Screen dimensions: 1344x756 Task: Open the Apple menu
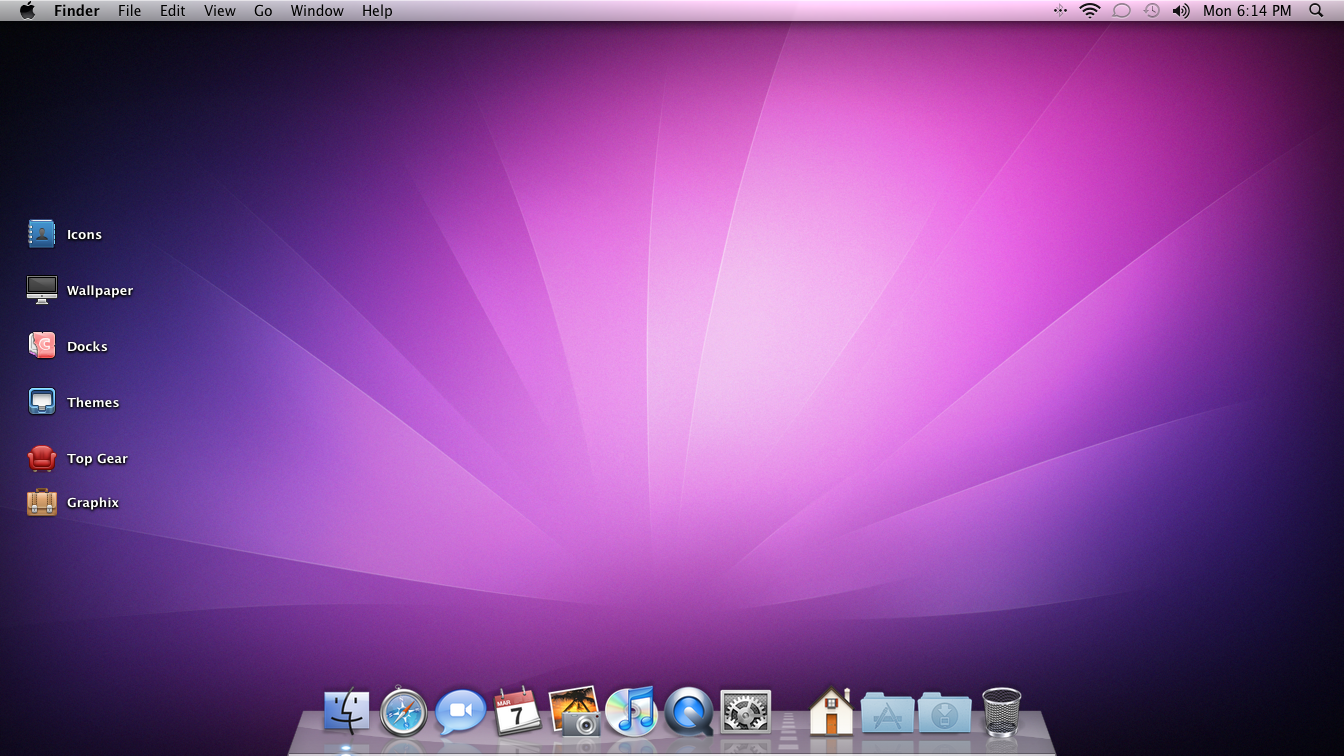click(27, 10)
